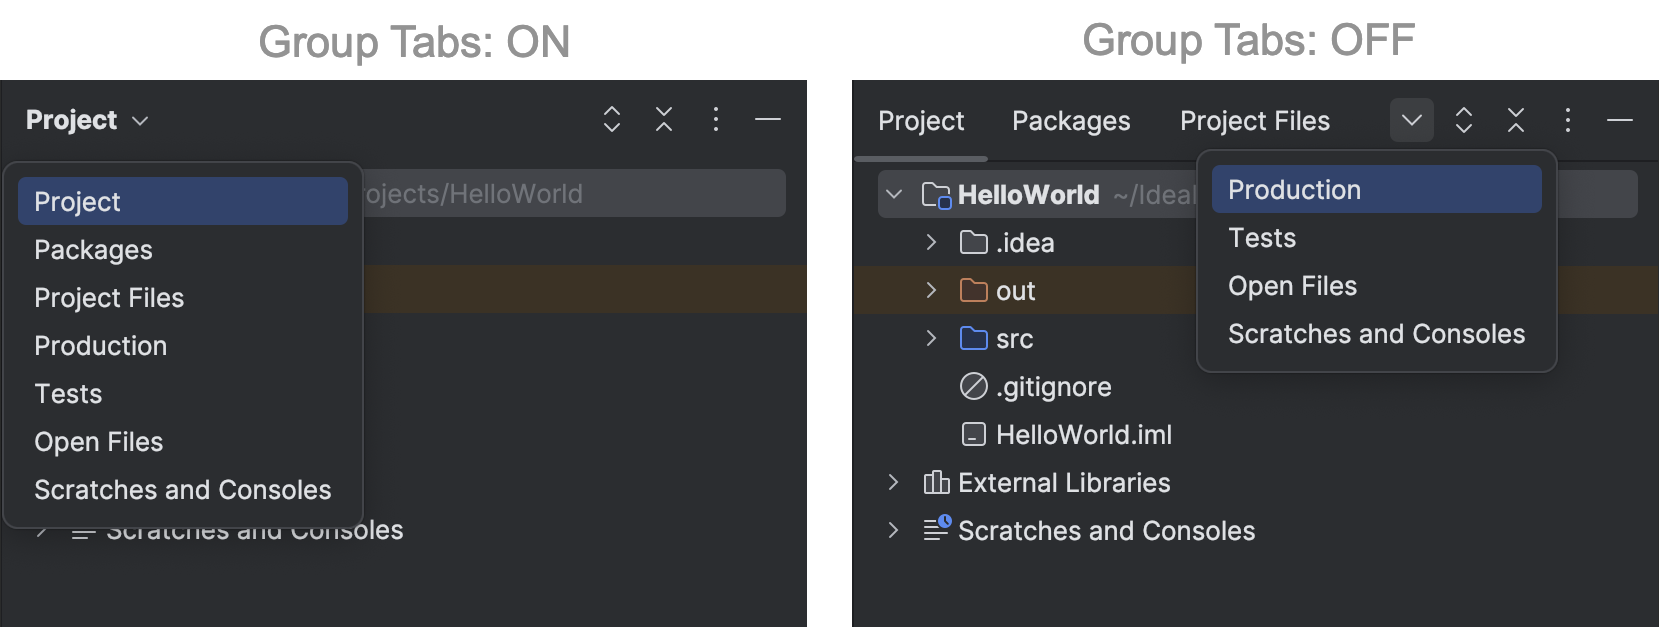
Task: Switch to the Project Files tab
Action: [1255, 121]
